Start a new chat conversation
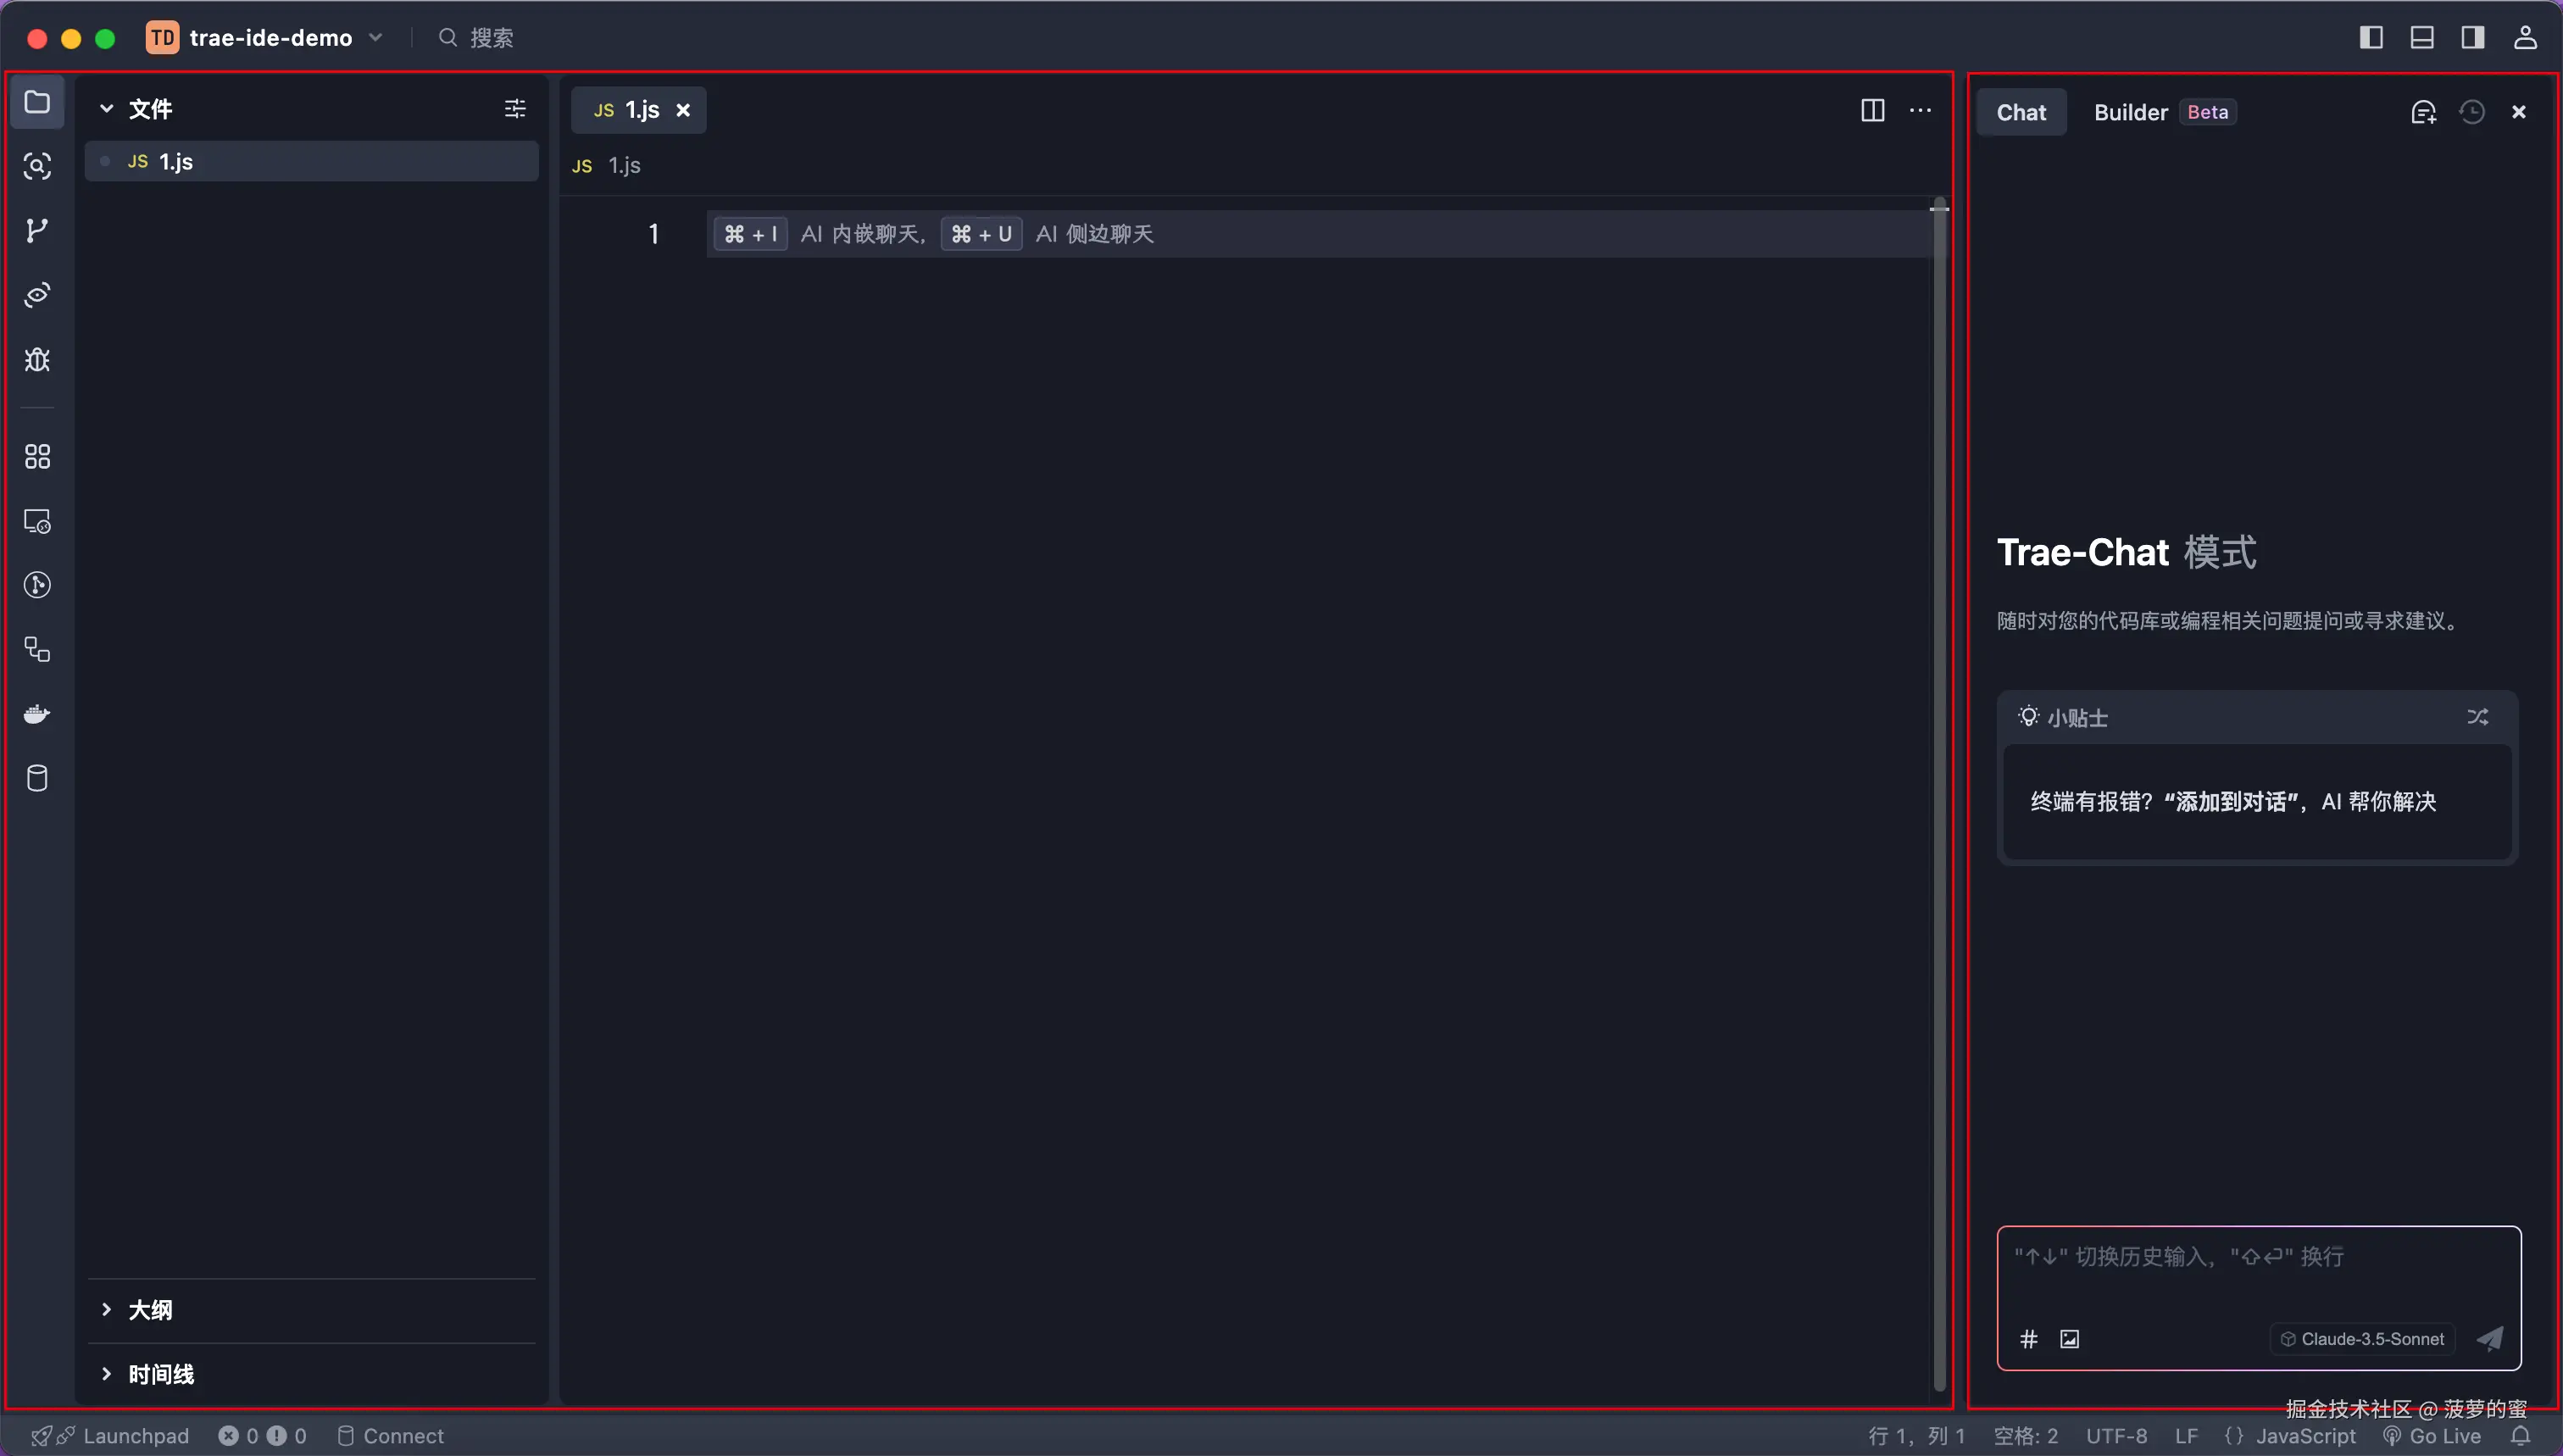 pyautogui.click(x=2423, y=111)
